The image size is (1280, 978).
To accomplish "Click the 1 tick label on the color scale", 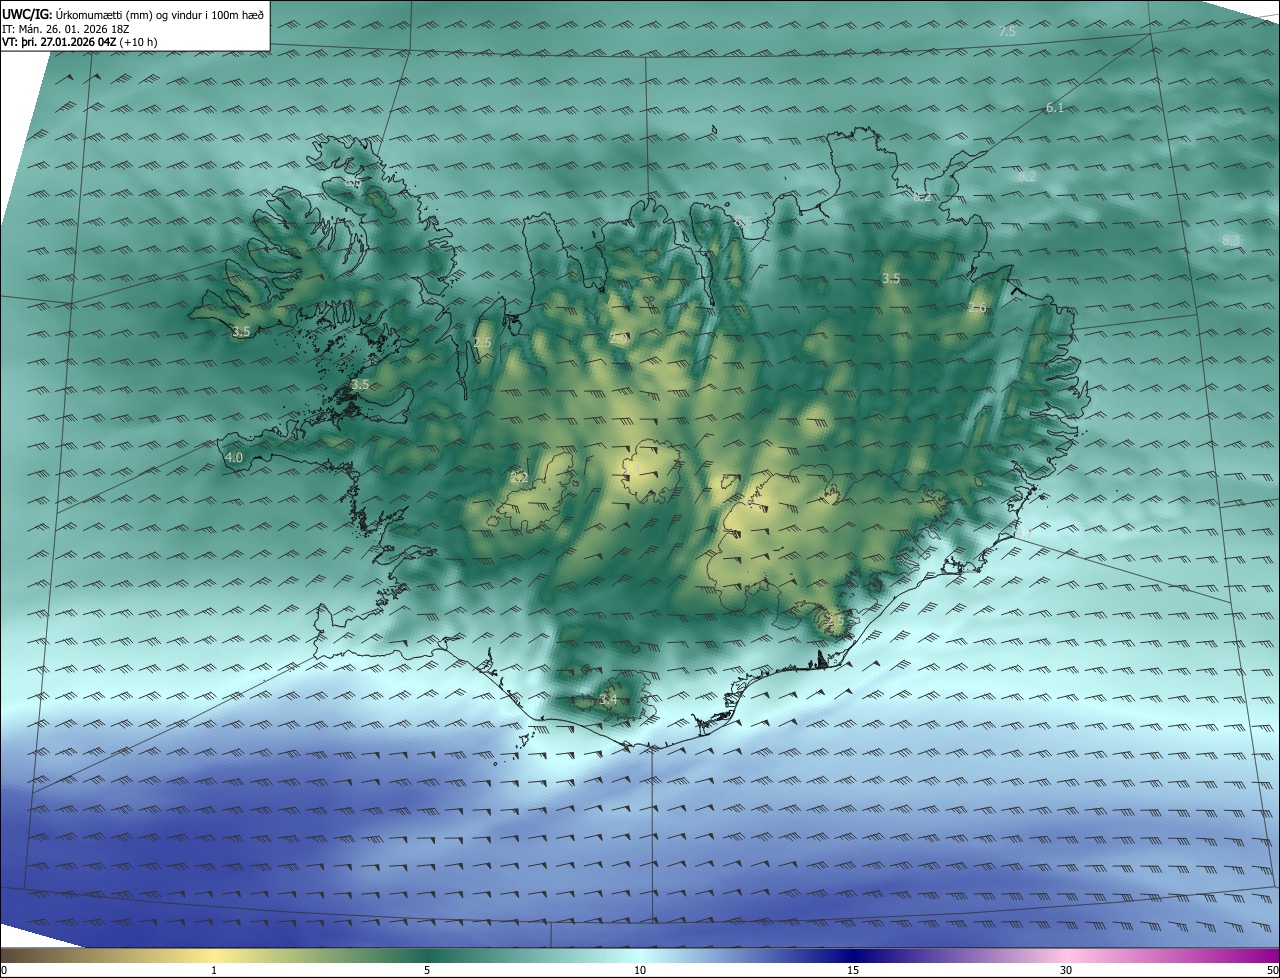I will click(214, 970).
